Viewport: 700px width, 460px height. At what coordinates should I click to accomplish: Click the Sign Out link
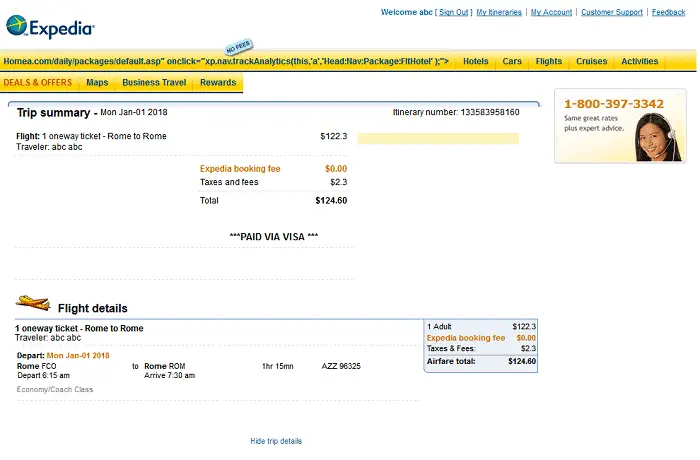[x=454, y=12]
